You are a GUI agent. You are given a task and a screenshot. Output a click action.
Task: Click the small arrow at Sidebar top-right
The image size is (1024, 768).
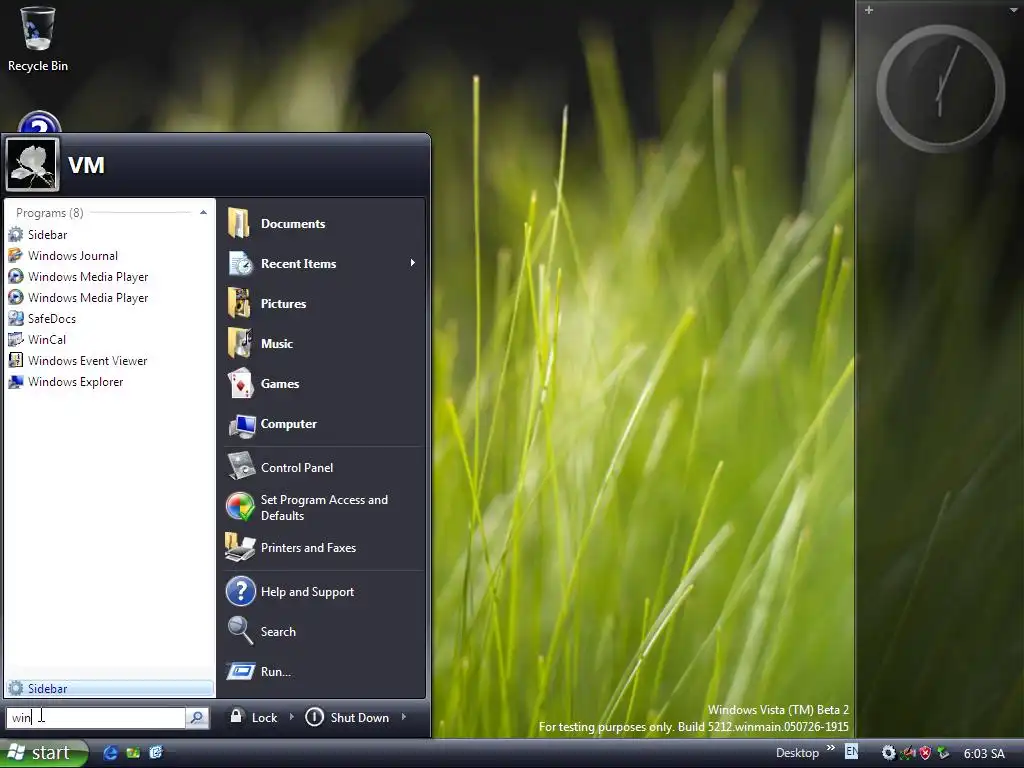pos(1013,10)
